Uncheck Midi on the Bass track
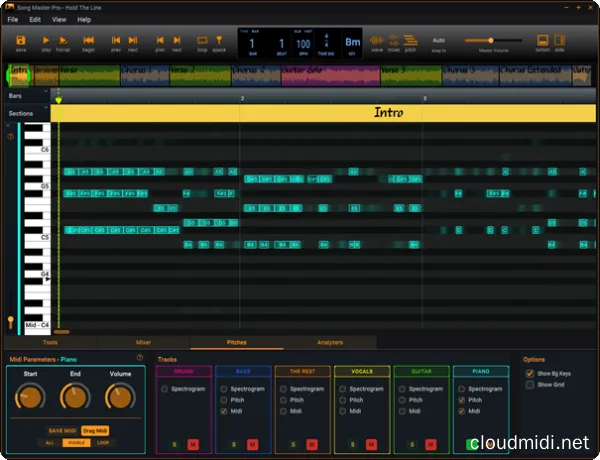 pos(224,411)
